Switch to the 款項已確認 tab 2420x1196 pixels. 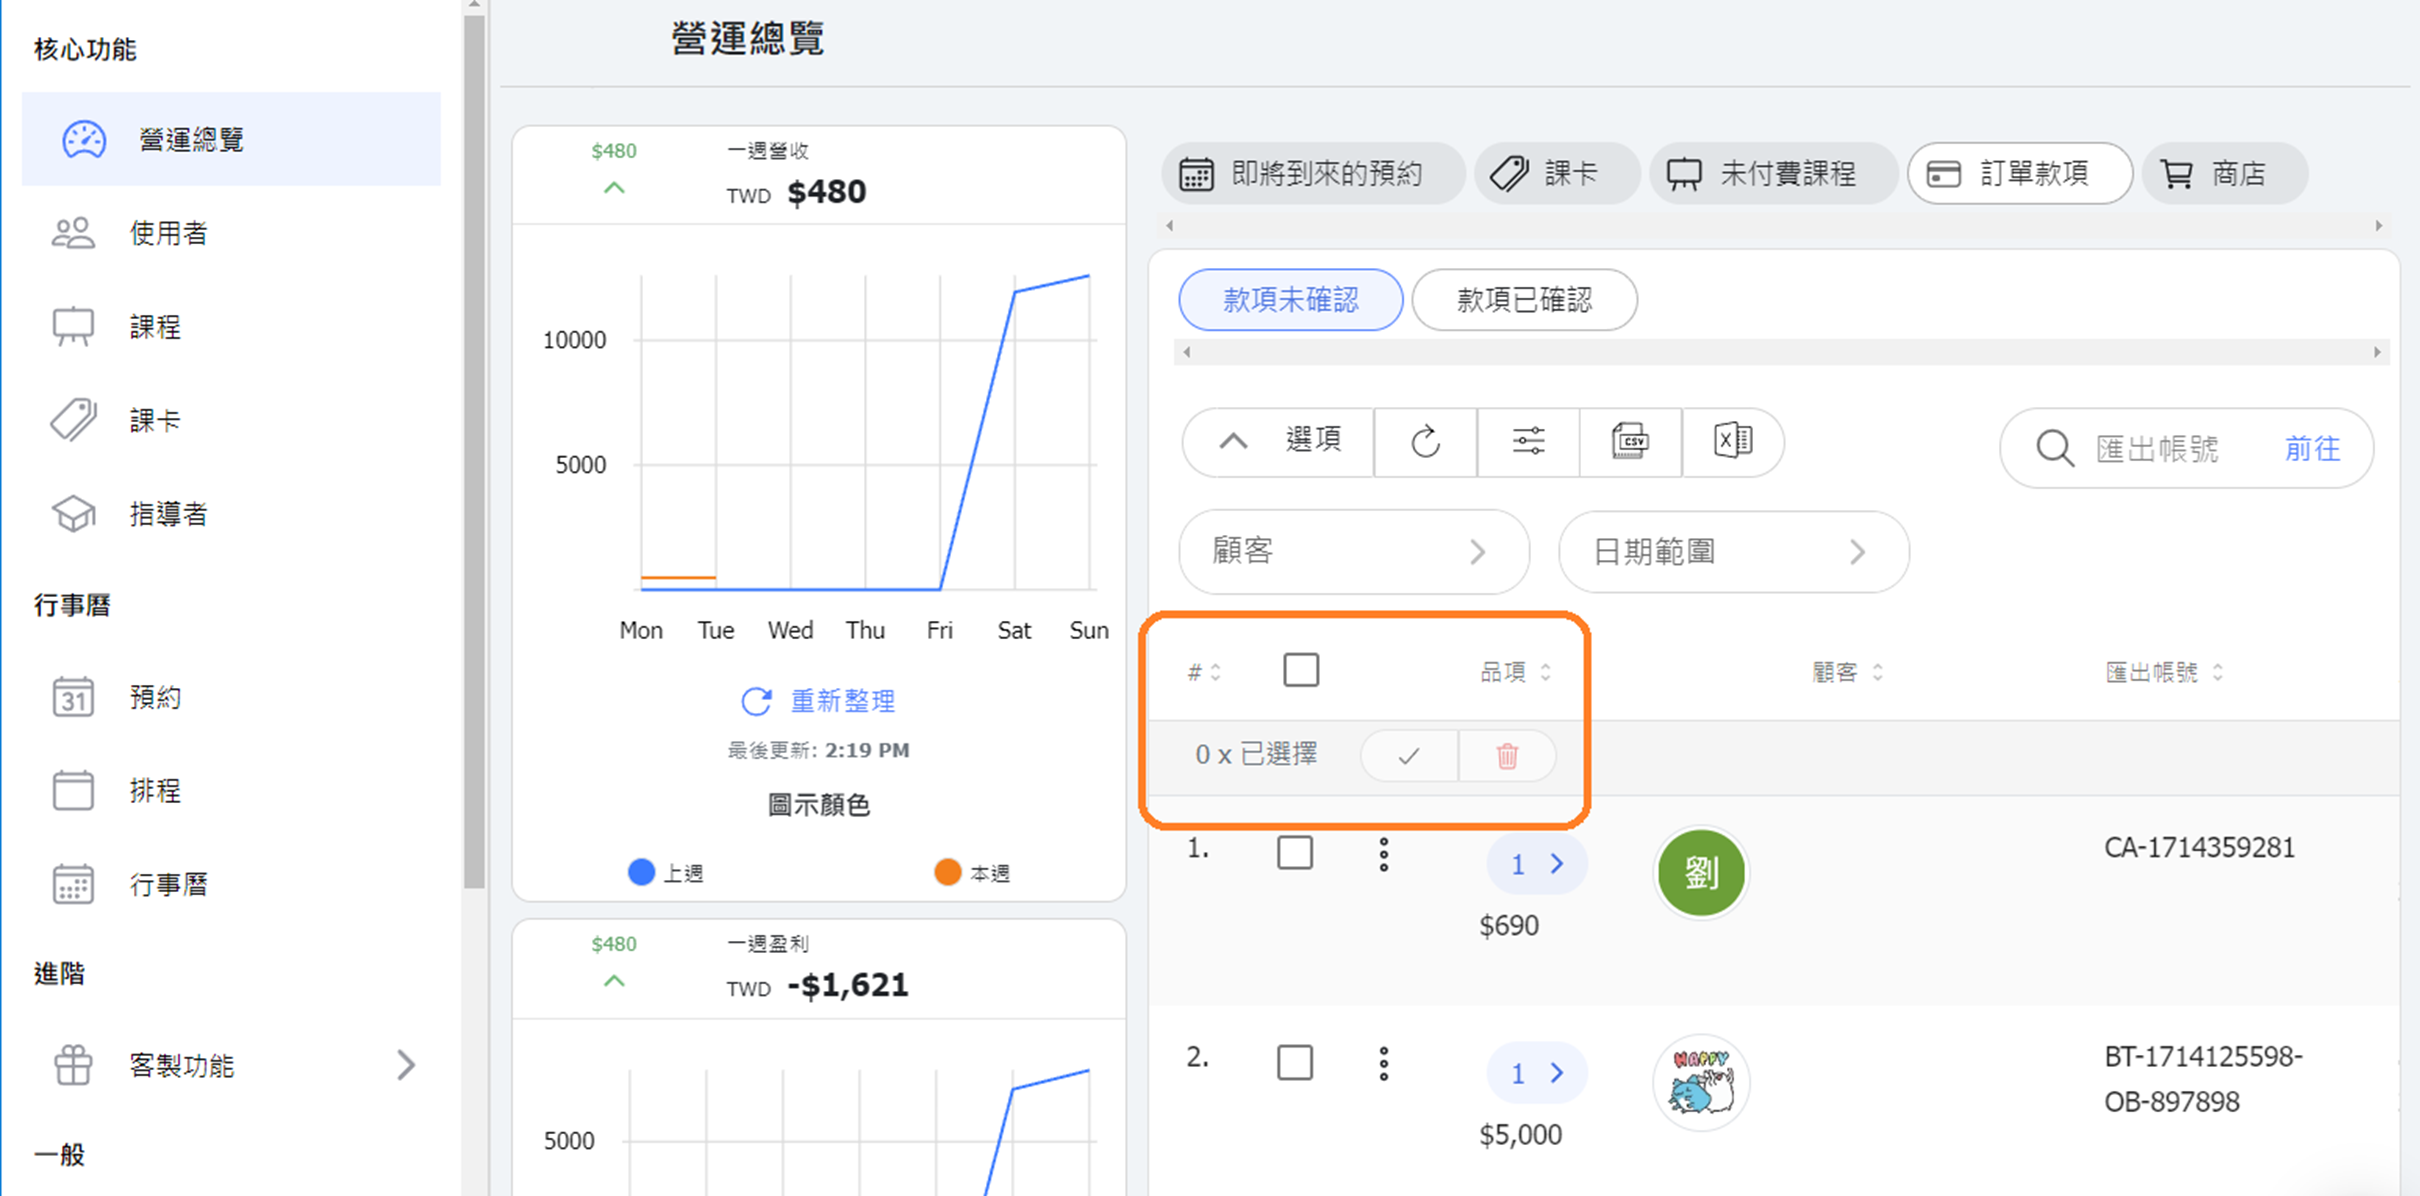click(1524, 300)
